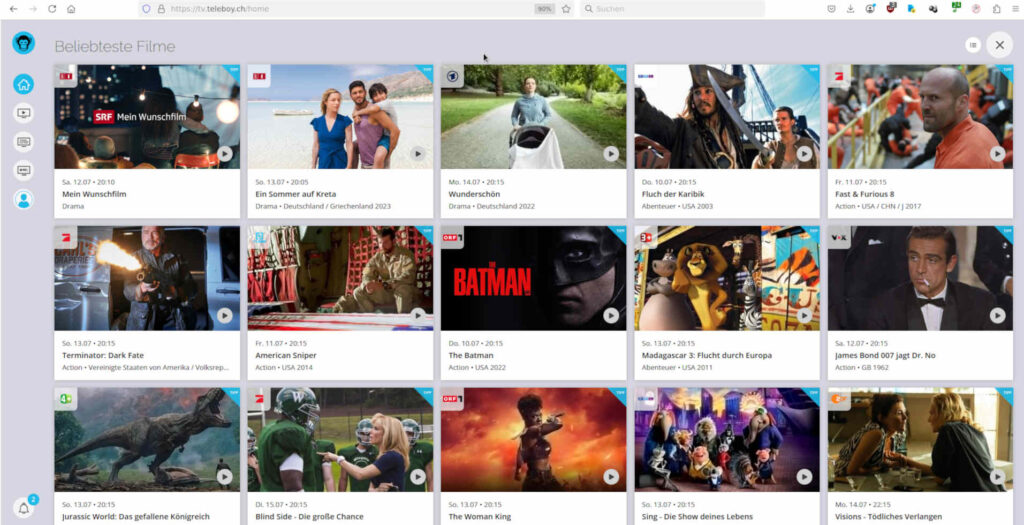This screenshot has width=1024, height=525.
Task: Play Ein Sommer auf Kreta
Action: pyautogui.click(x=418, y=153)
